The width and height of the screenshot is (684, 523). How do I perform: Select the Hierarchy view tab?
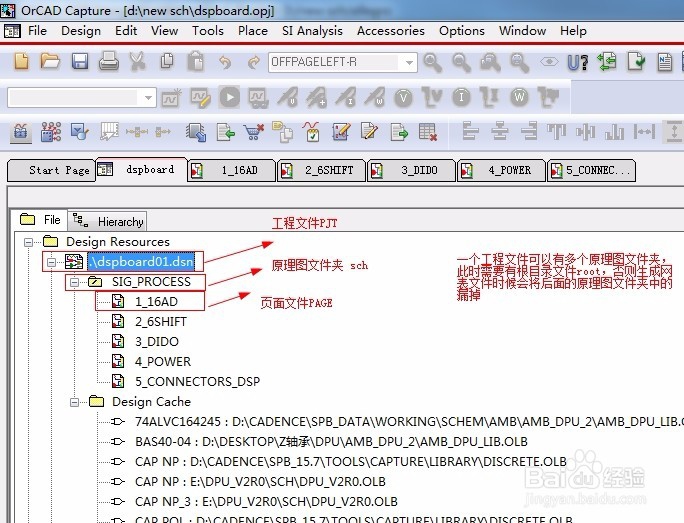(107, 222)
